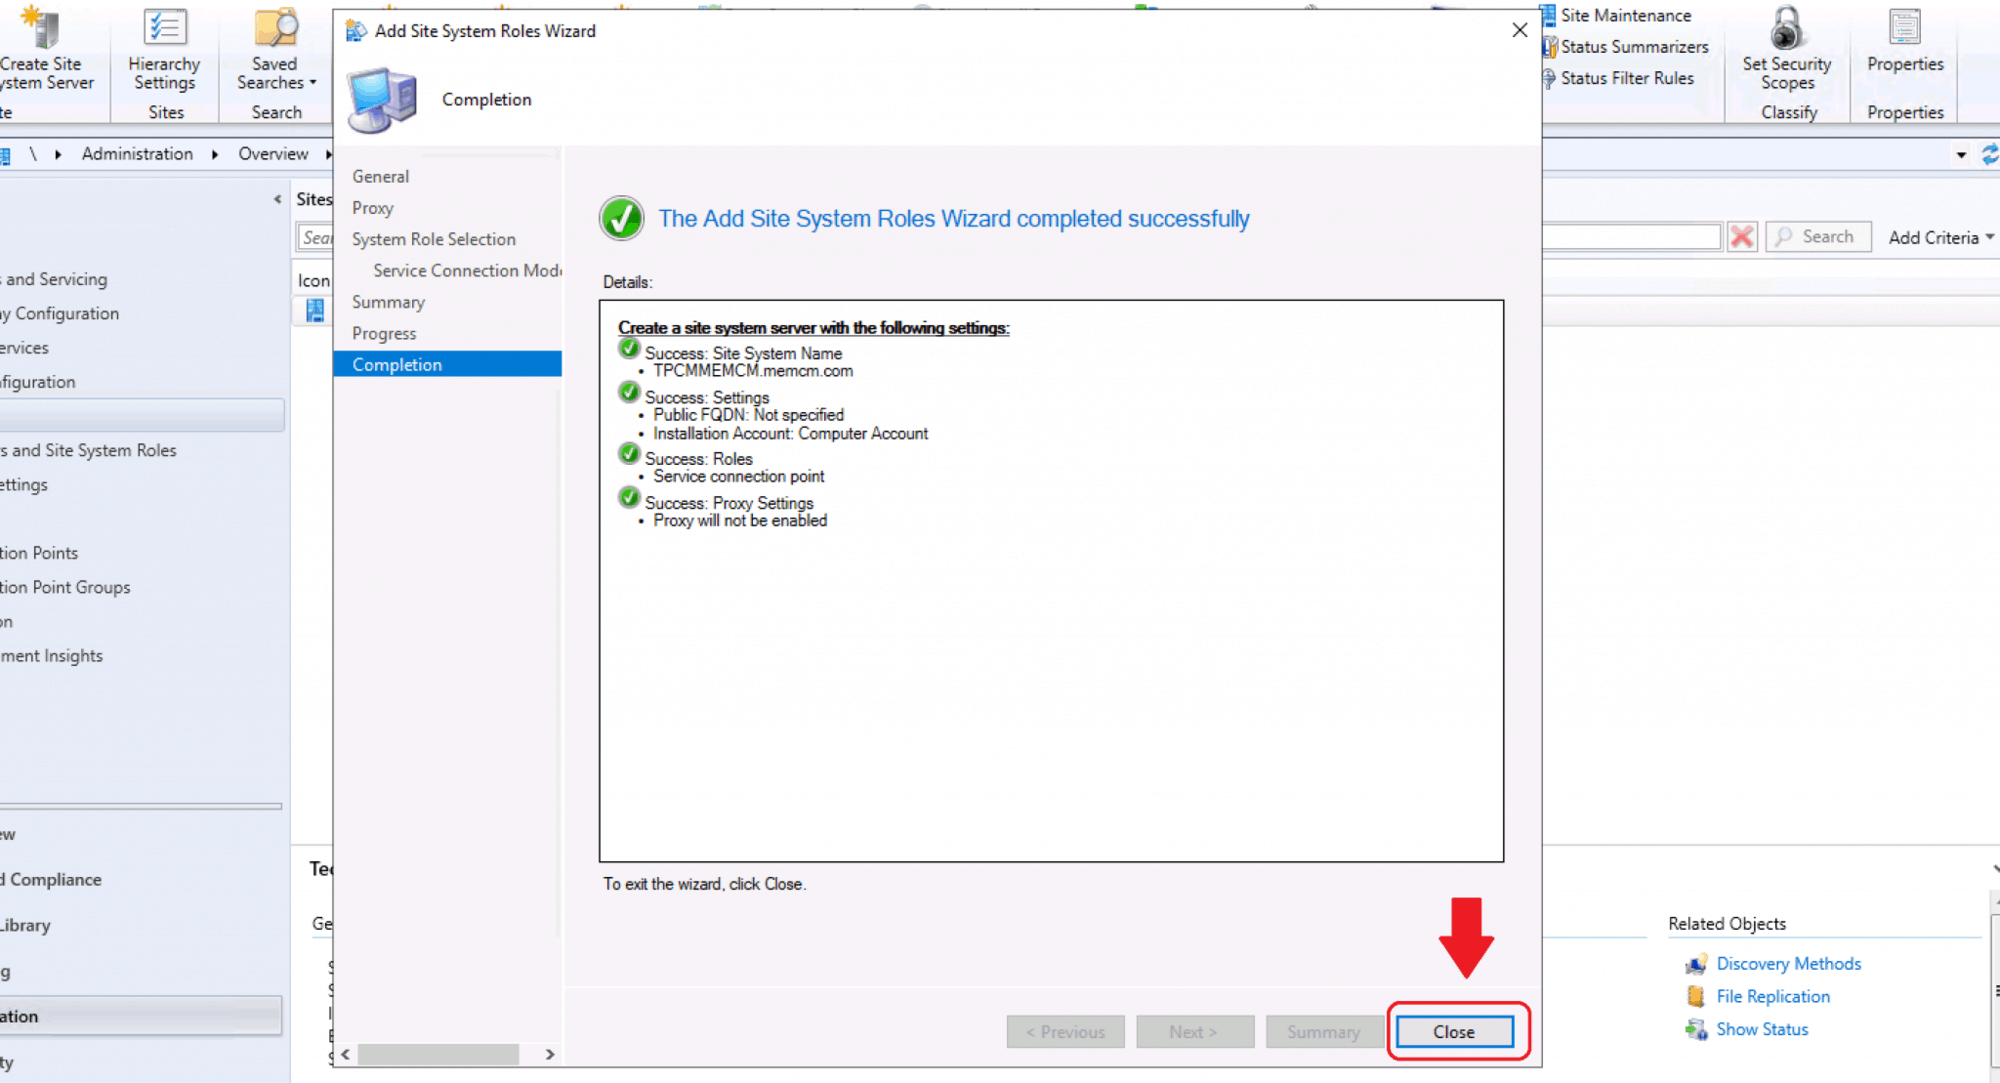Collapse navigation pane with arrow
The image size is (2000, 1083).
277,199
